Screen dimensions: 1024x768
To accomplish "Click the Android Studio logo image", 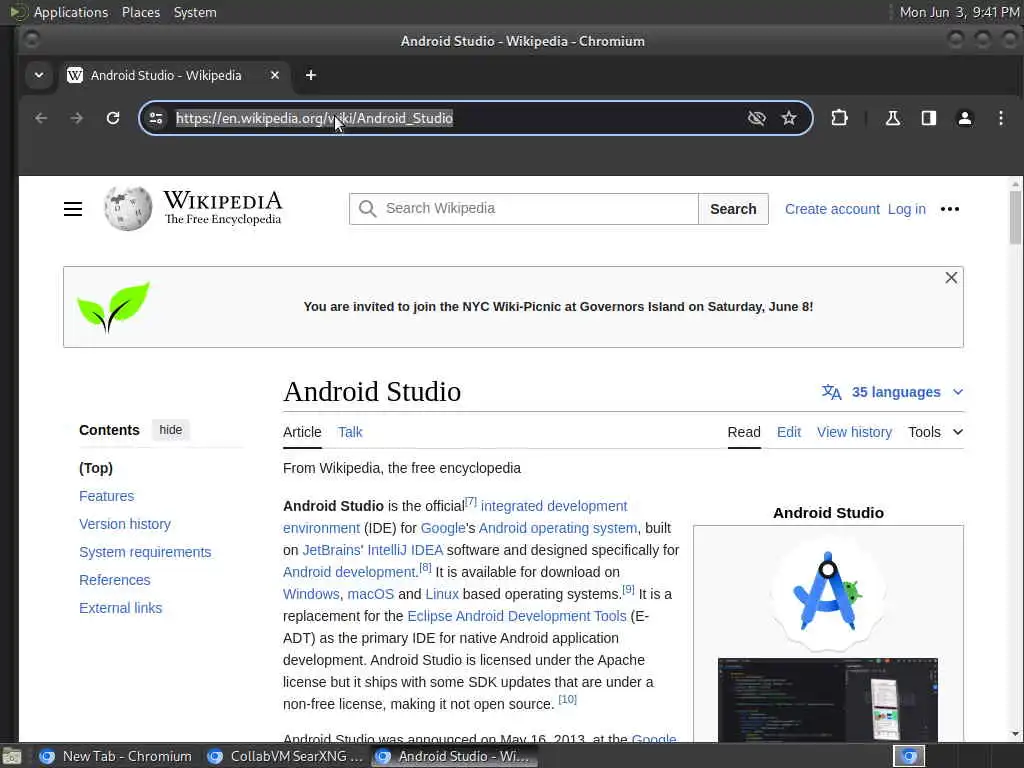I will [x=828, y=593].
